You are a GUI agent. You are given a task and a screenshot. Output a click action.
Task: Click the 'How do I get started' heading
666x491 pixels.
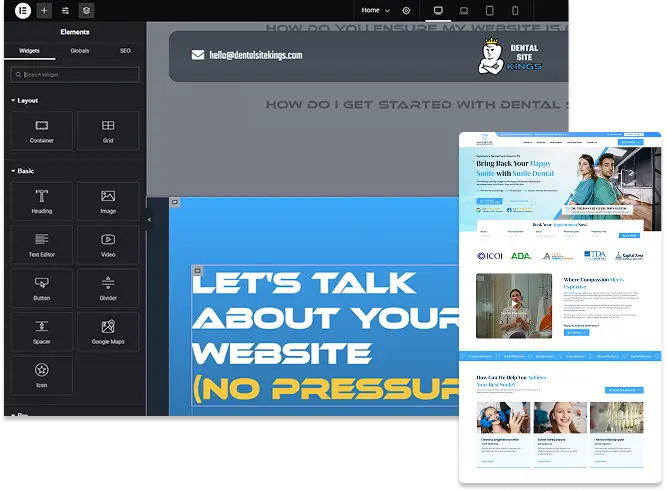(x=417, y=104)
